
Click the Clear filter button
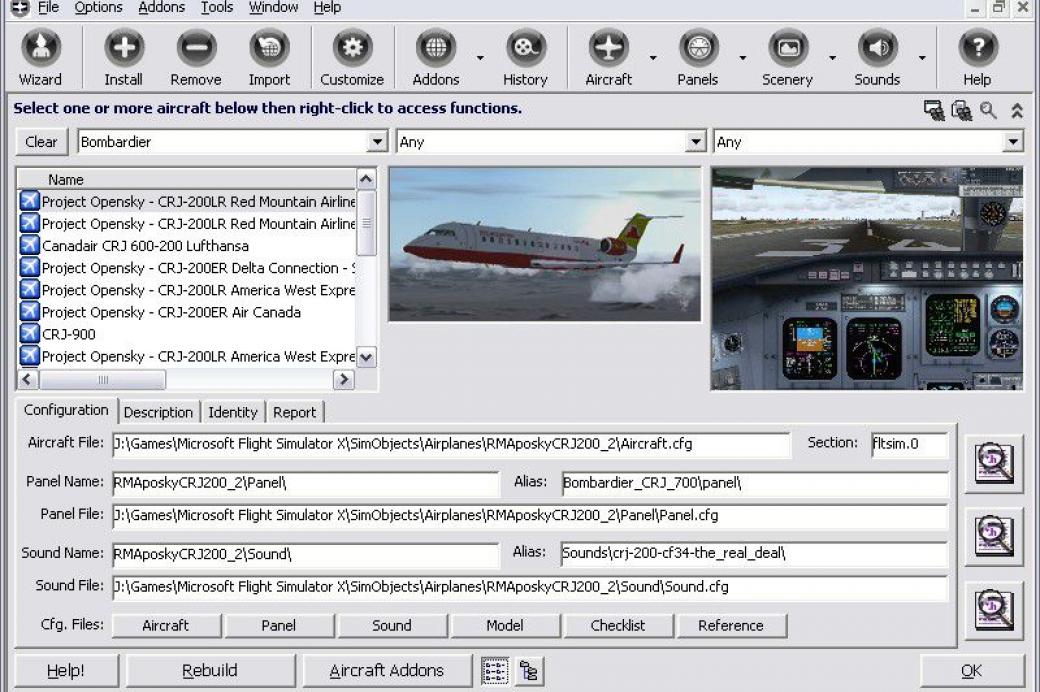(x=41, y=142)
